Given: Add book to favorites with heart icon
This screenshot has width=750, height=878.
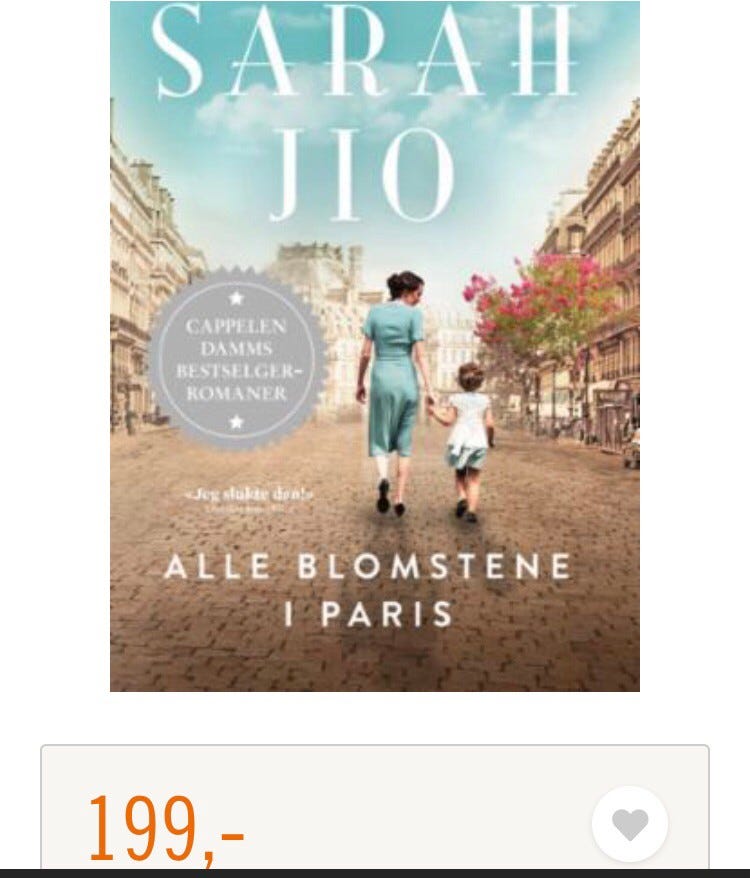Looking at the screenshot, I should coord(630,824).
